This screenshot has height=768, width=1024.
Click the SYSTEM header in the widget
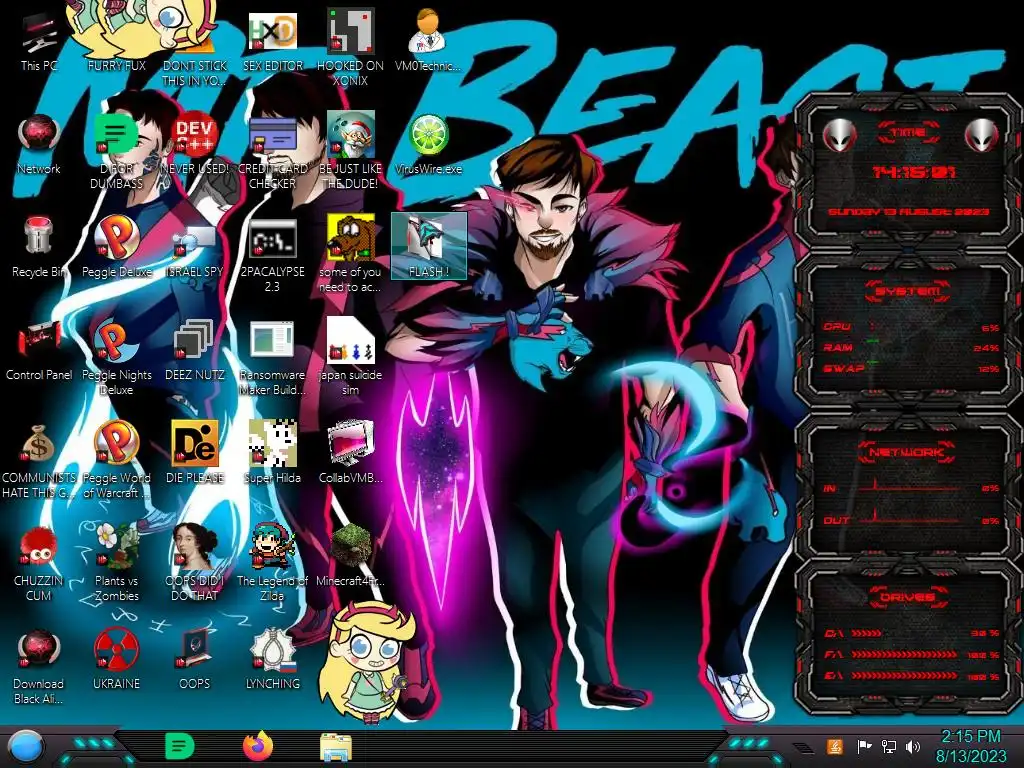(908, 291)
